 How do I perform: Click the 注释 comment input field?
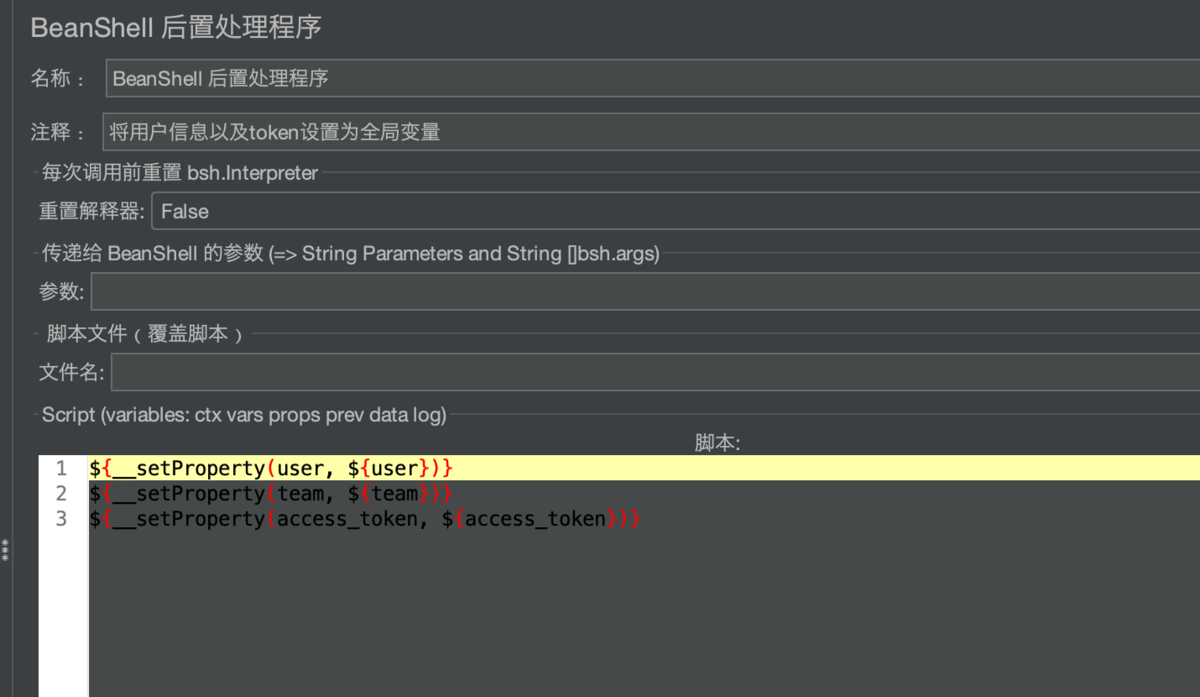tap(651, 131)
